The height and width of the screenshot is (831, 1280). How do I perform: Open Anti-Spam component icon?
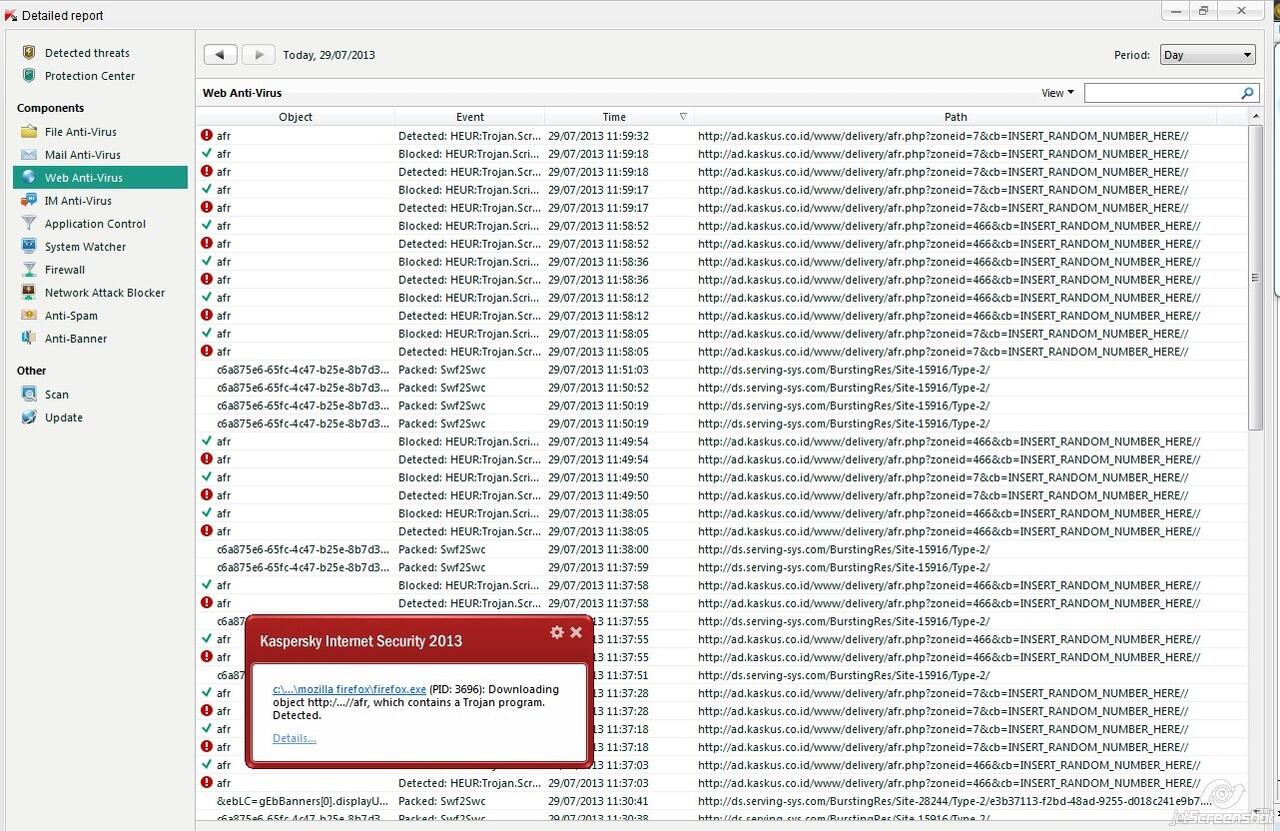pyautogui.click(x=29, y=316)
